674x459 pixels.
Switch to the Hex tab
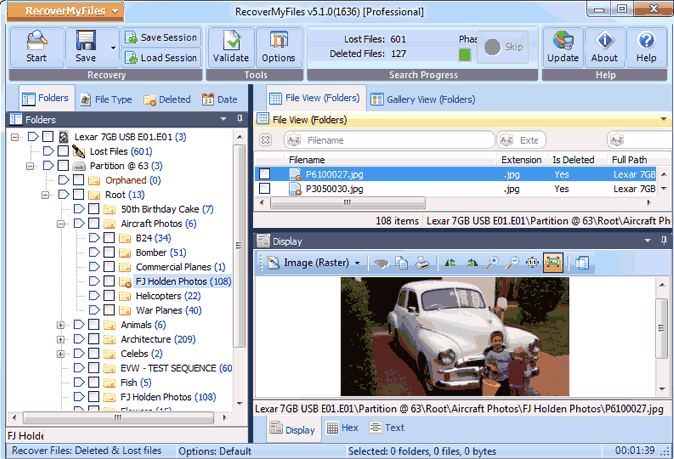click(341, 428)
